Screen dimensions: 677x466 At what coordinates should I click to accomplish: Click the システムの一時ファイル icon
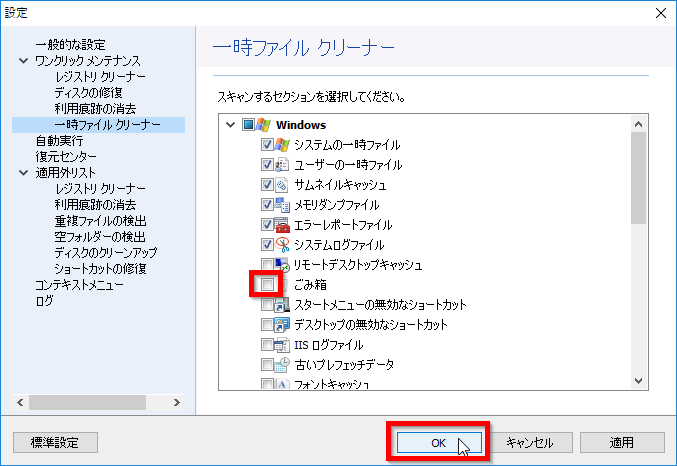point(282,145)
